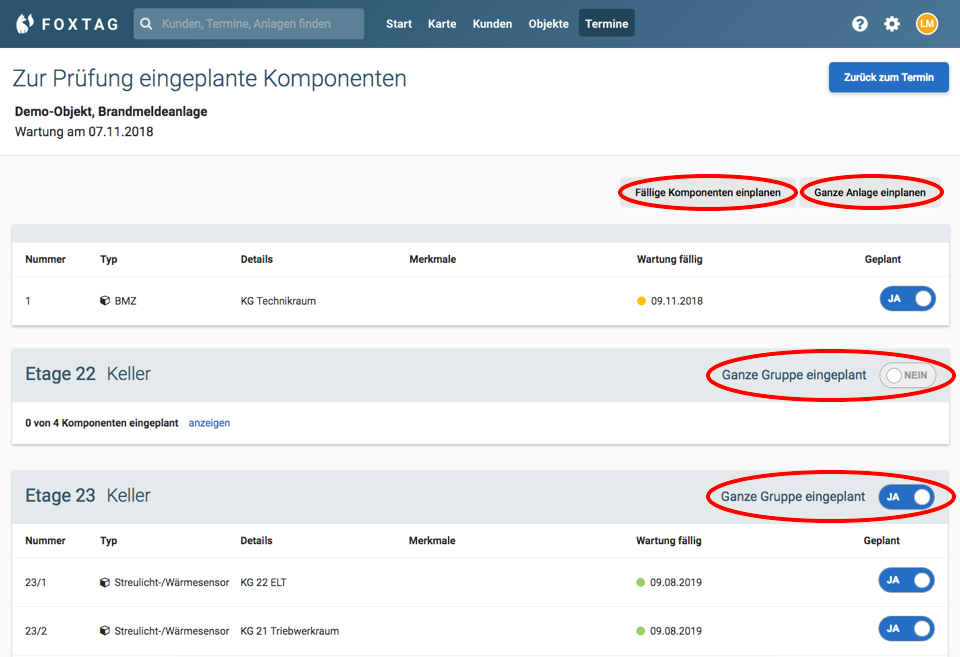Click Zurück zum Termin button
The height and width of the screenshot is (657, 960).
pos(888,77)
